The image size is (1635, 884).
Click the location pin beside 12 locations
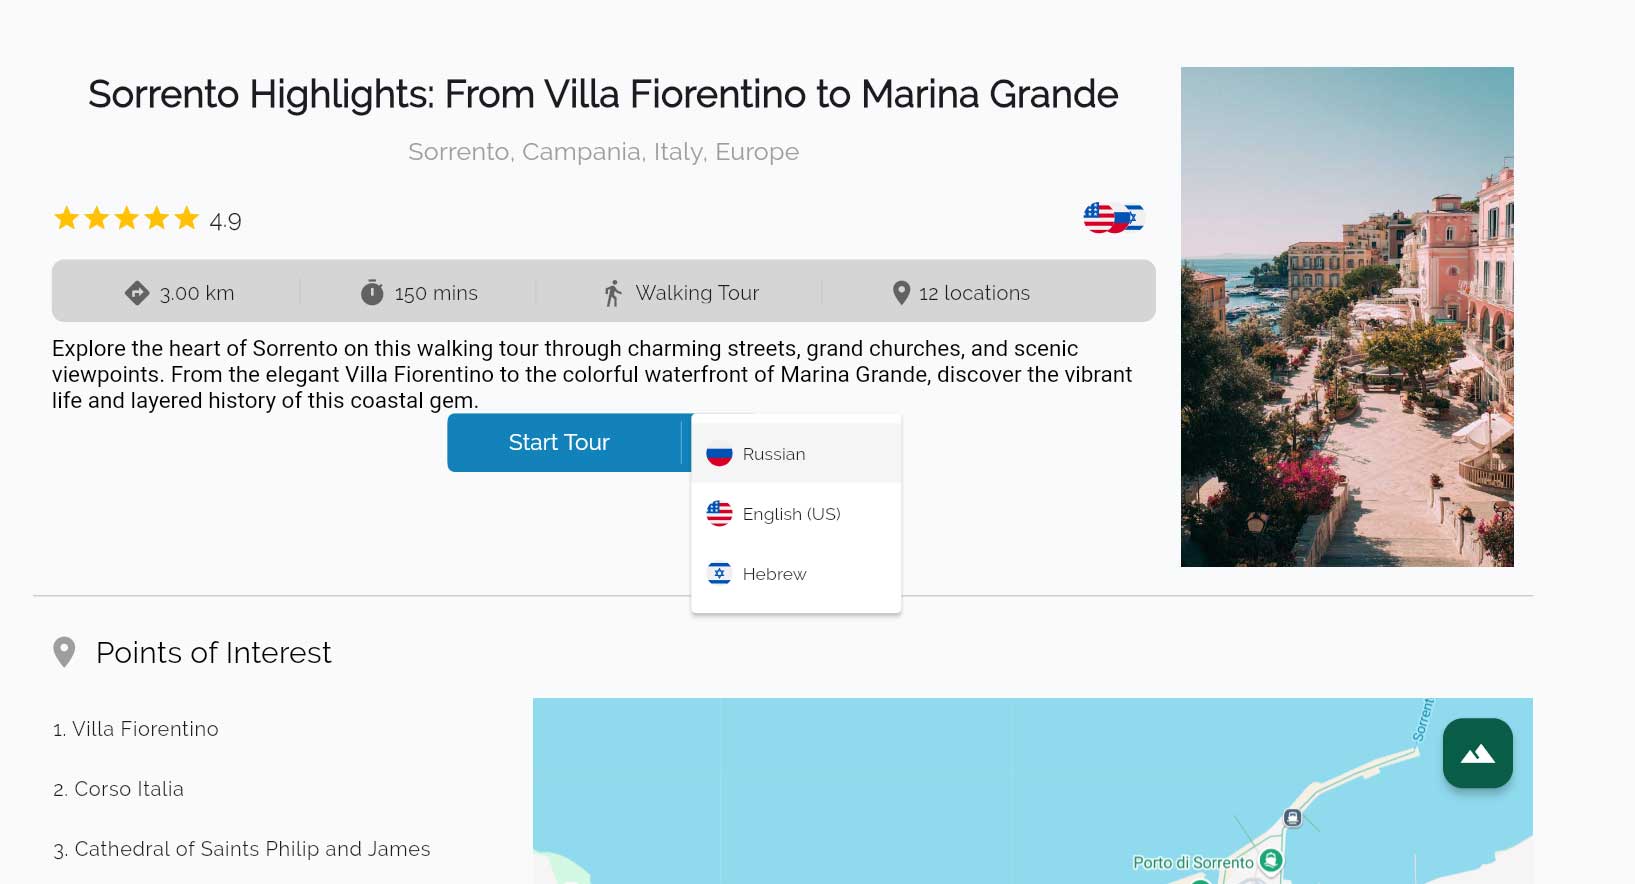click(x=901, y=292)
